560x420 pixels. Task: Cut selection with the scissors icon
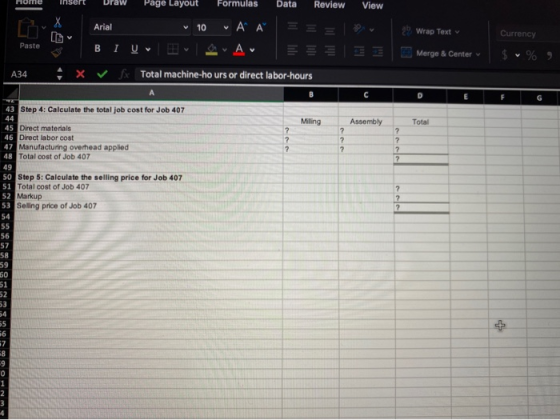(58, 22)
